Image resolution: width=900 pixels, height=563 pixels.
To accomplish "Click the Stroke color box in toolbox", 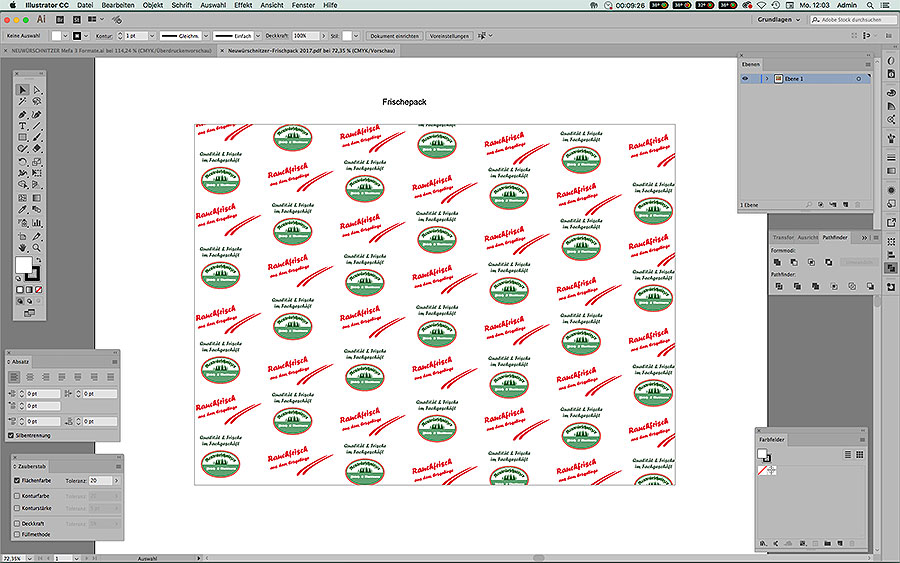I will coord(34,274).
